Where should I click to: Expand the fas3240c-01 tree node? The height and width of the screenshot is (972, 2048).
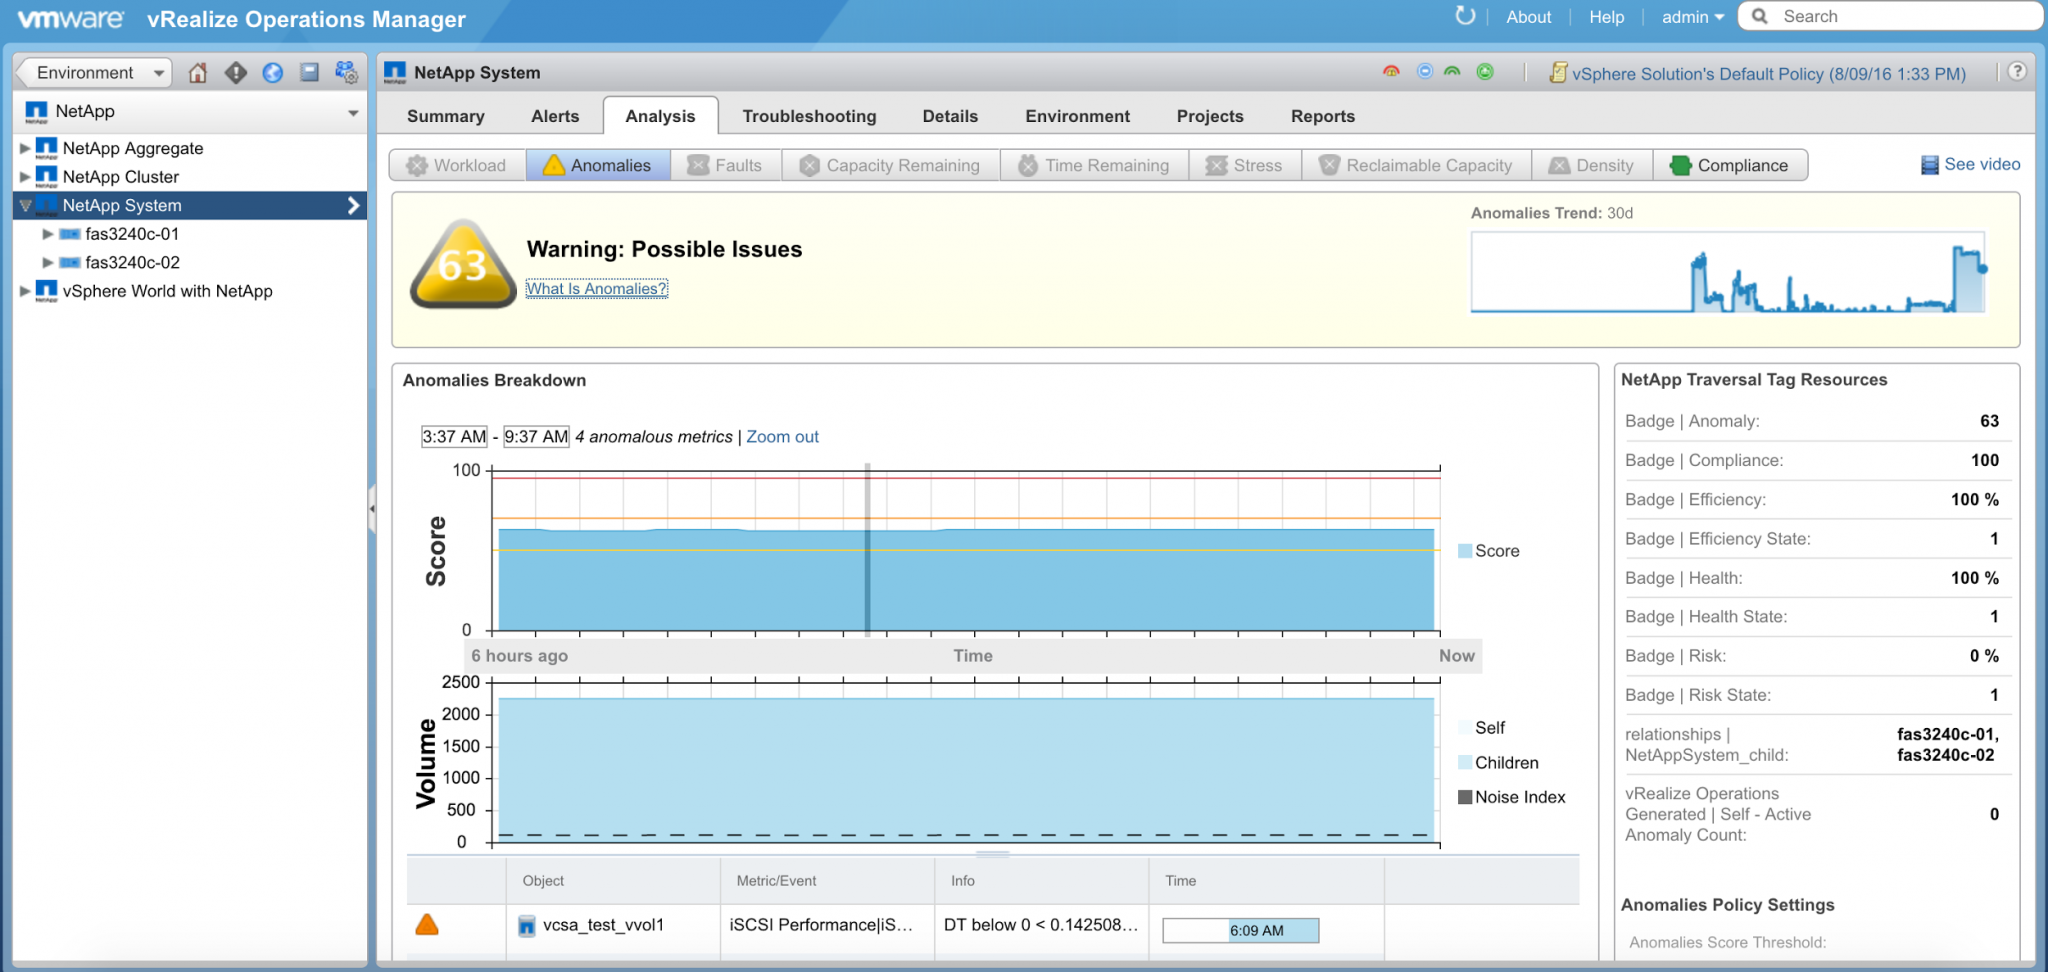(47, 234)
